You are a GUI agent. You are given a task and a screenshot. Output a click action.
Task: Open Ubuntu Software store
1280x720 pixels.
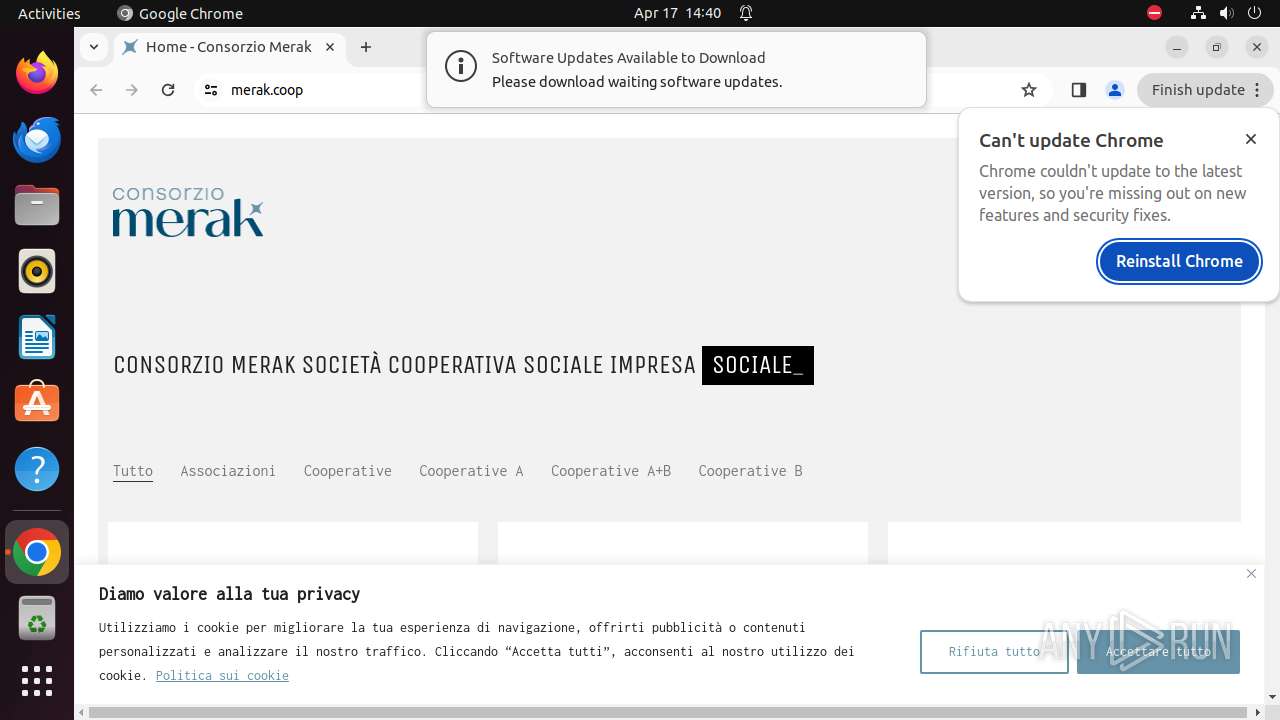click(x=37, y=403)
